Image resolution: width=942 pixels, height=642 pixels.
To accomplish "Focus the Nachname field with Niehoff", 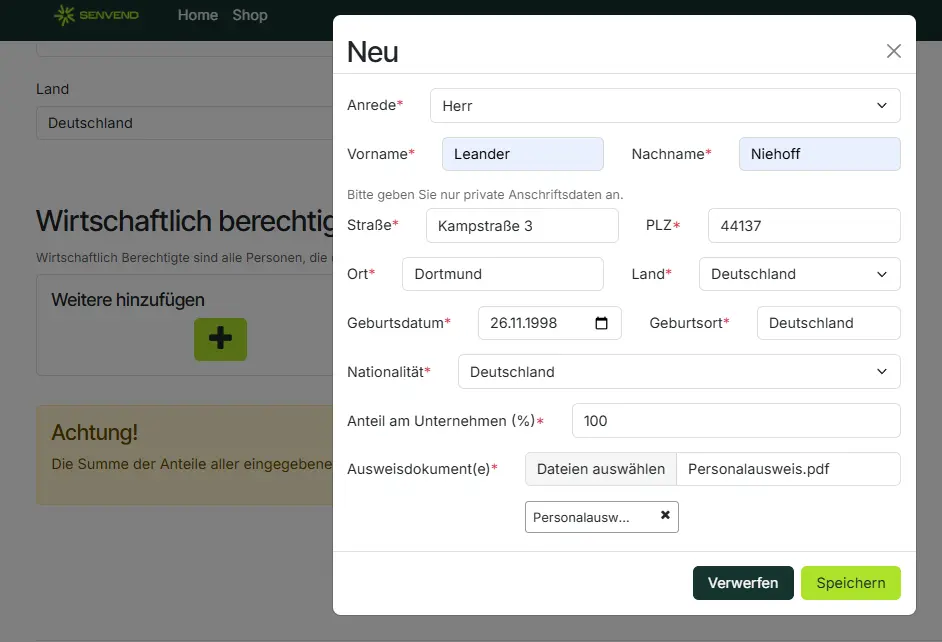I will (819, 154).
